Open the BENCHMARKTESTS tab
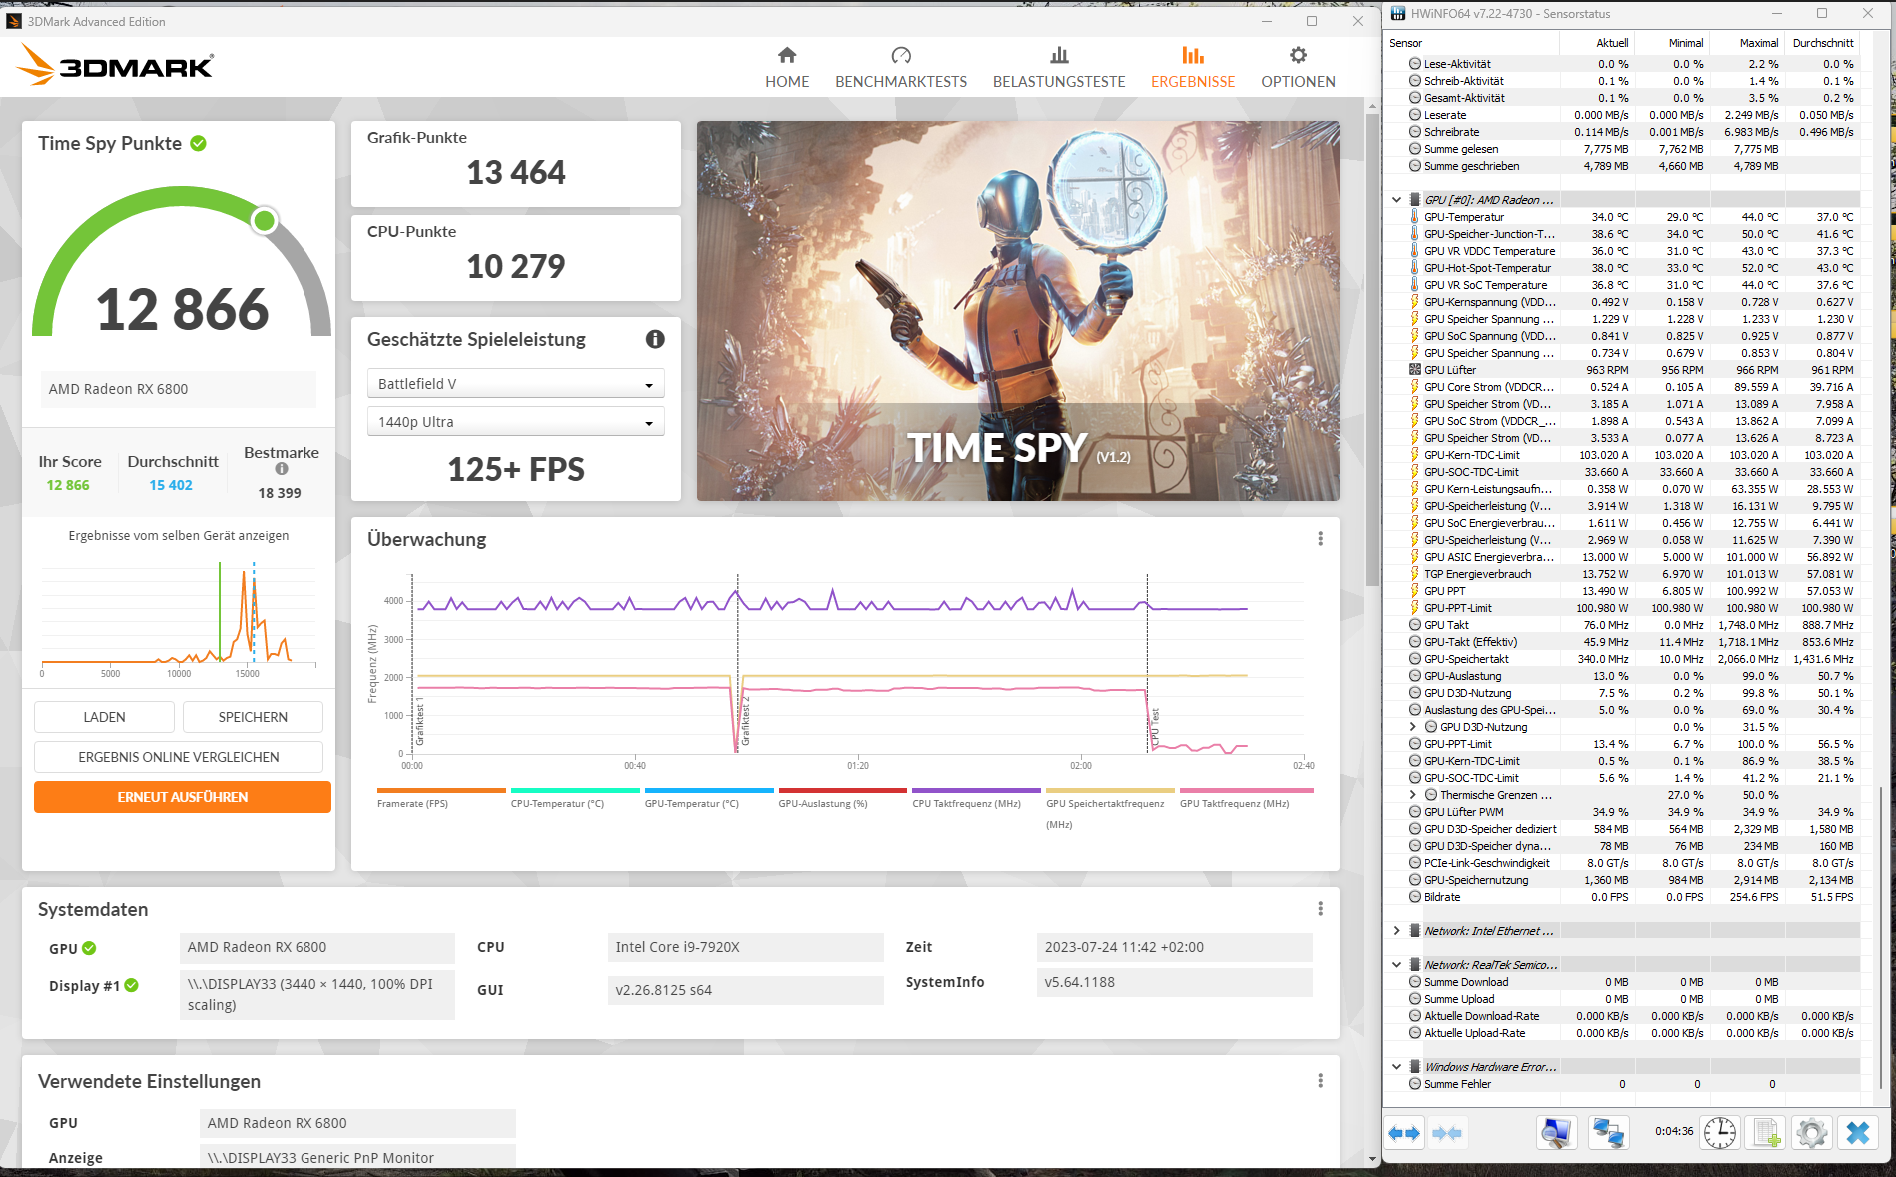 [x=901, y=68]
